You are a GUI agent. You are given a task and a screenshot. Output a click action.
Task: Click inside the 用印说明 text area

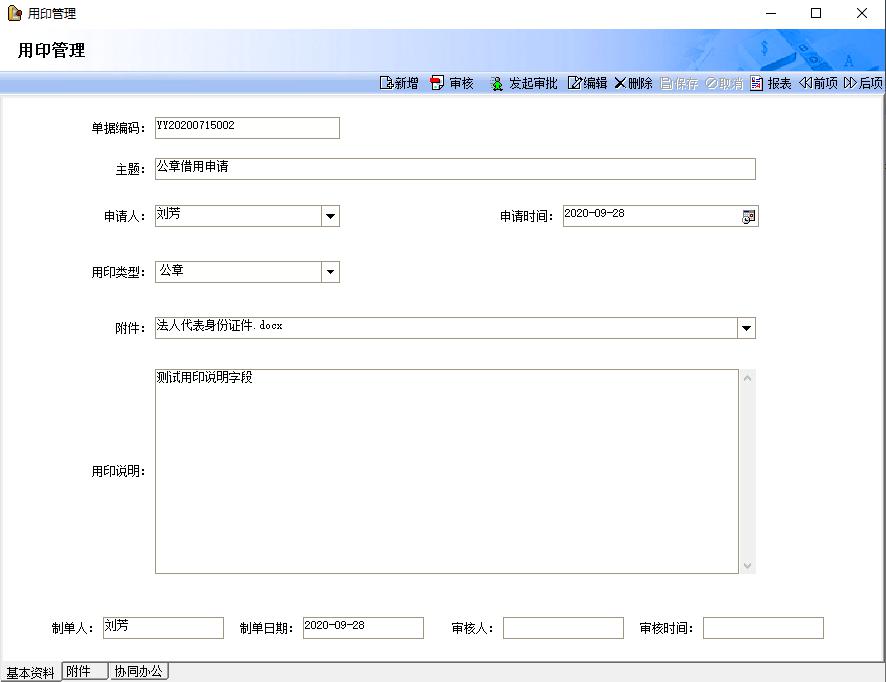[x=446, y=472]
